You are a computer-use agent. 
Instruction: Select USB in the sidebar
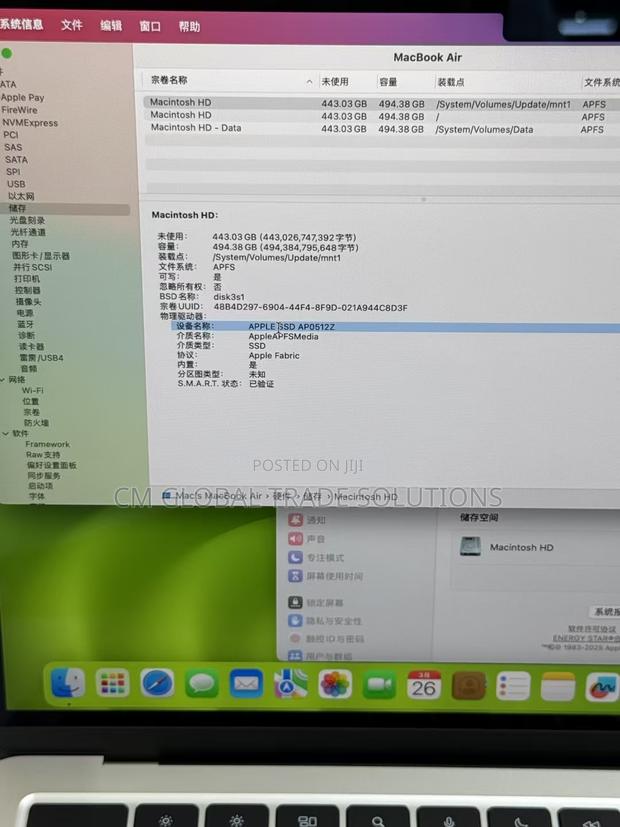click(x=16, y=184)
